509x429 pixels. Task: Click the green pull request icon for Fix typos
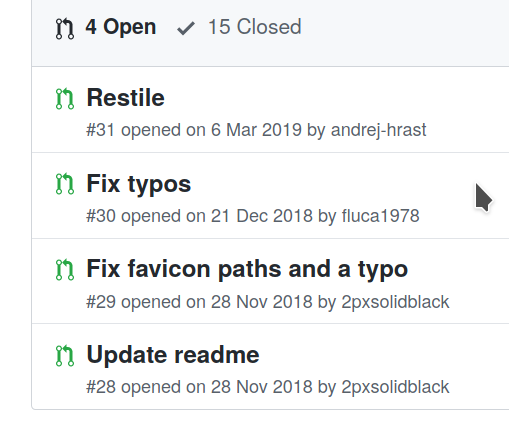click(x=65, y=184)
